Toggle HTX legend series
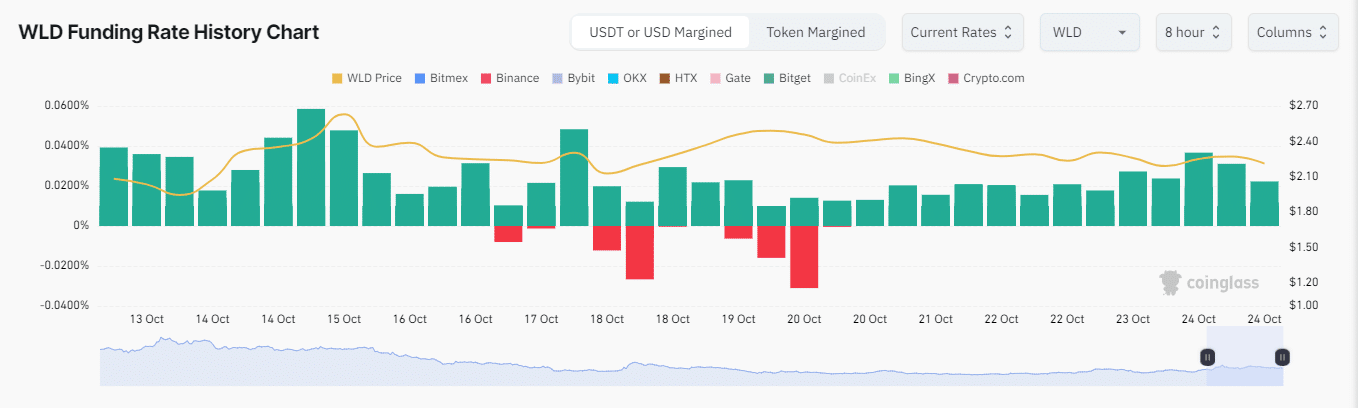1358x408 pixels. point(678,78)
